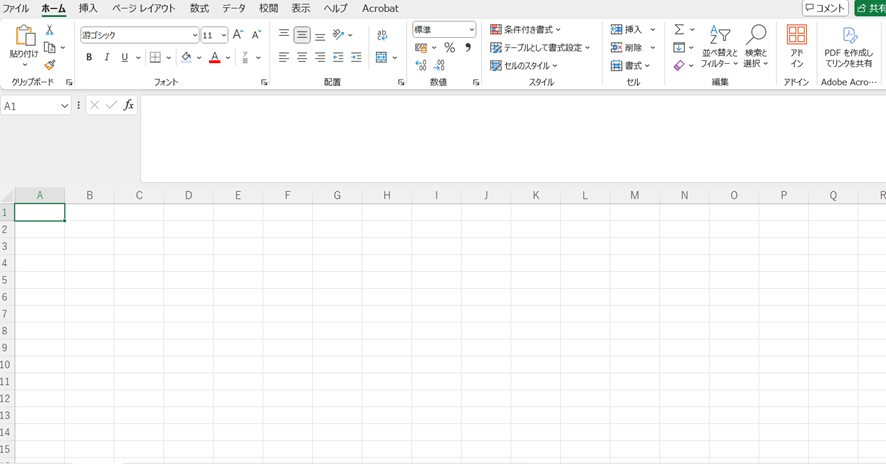Click the コメント button
Screen dimensions: 886x464
tap(825, 8)
